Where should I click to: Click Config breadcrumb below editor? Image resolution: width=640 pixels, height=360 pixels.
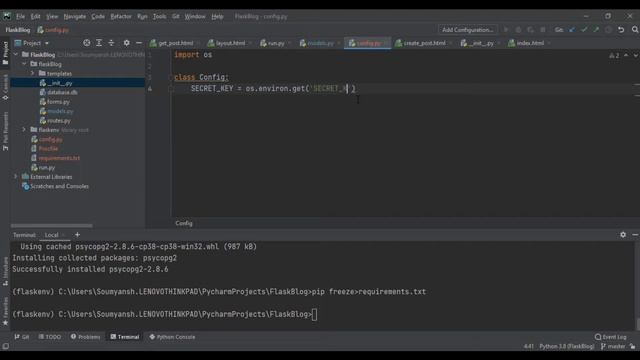[184, 223]
